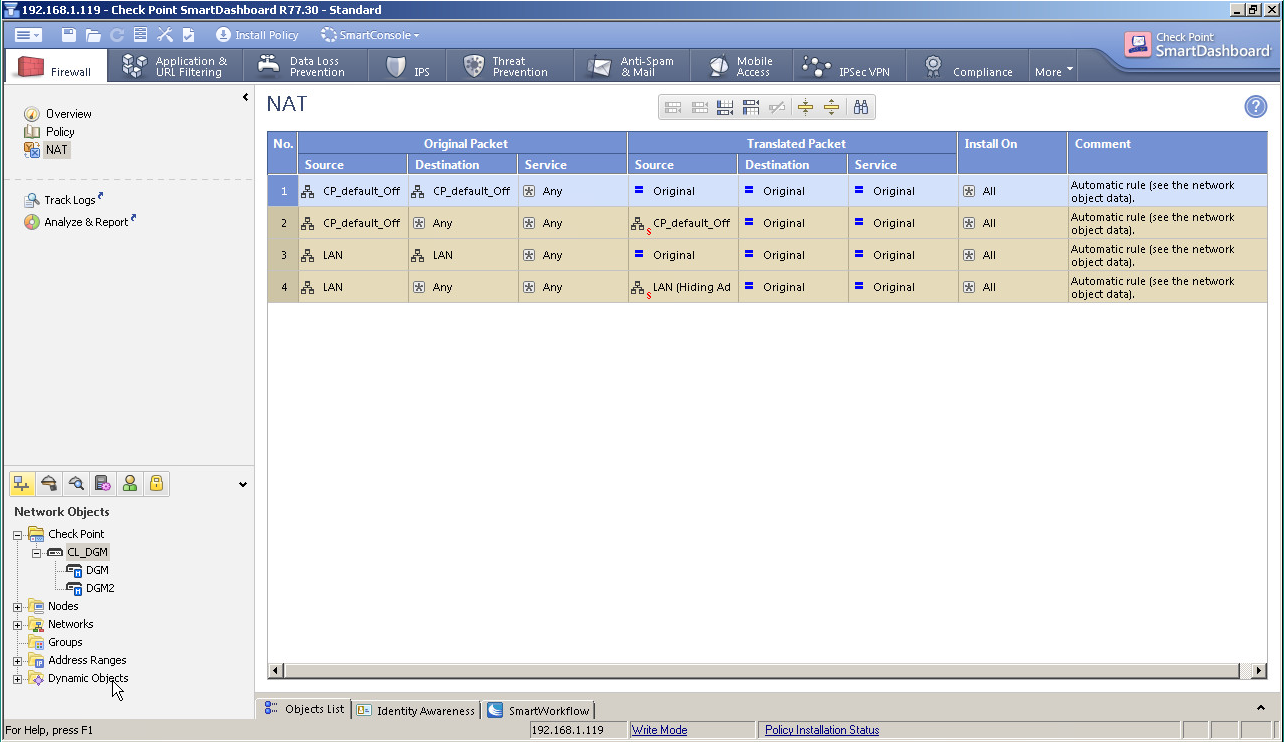The image size is (1284, 742).
Task: Click Install Policy
Action: [x=257, y=35]
